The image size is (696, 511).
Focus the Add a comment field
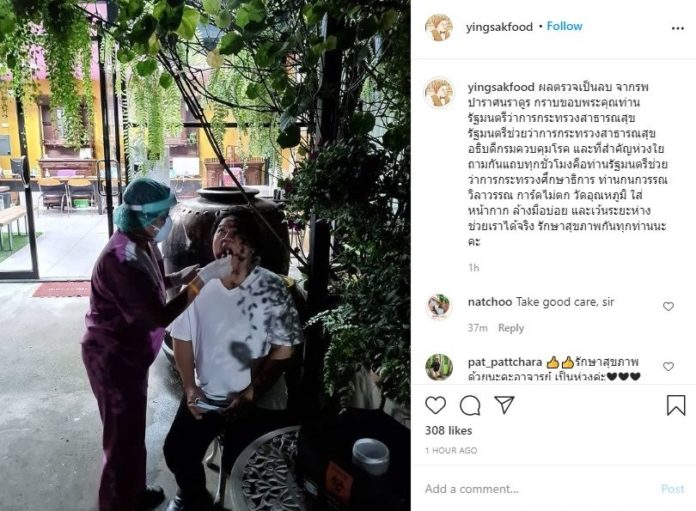pos(539,489)
